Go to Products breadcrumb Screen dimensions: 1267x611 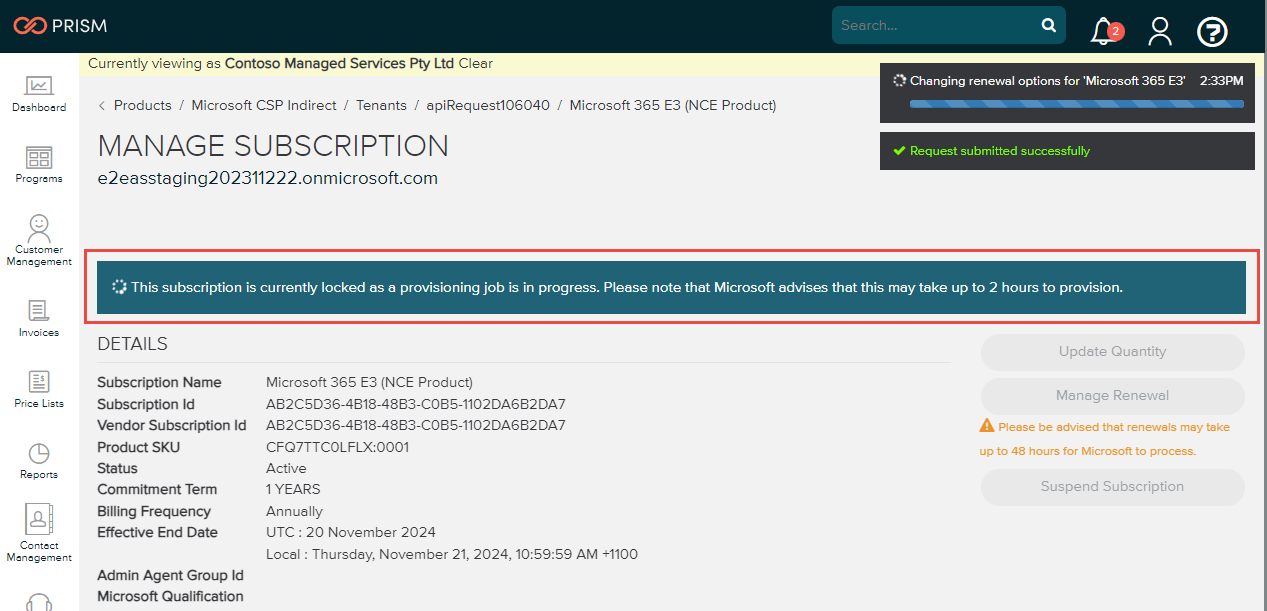tap(143, 105)
